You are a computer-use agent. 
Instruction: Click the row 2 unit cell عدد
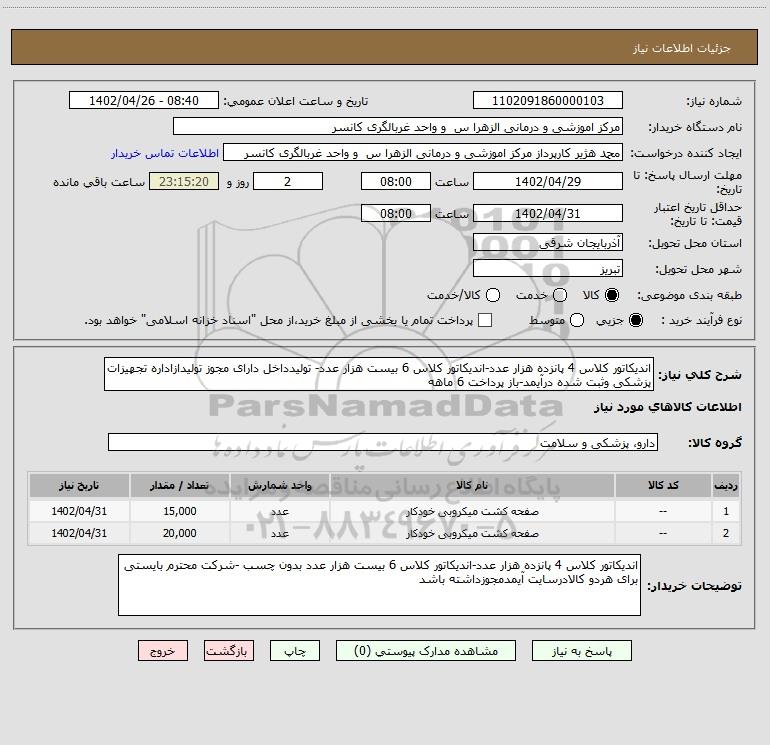pos(280,533)
